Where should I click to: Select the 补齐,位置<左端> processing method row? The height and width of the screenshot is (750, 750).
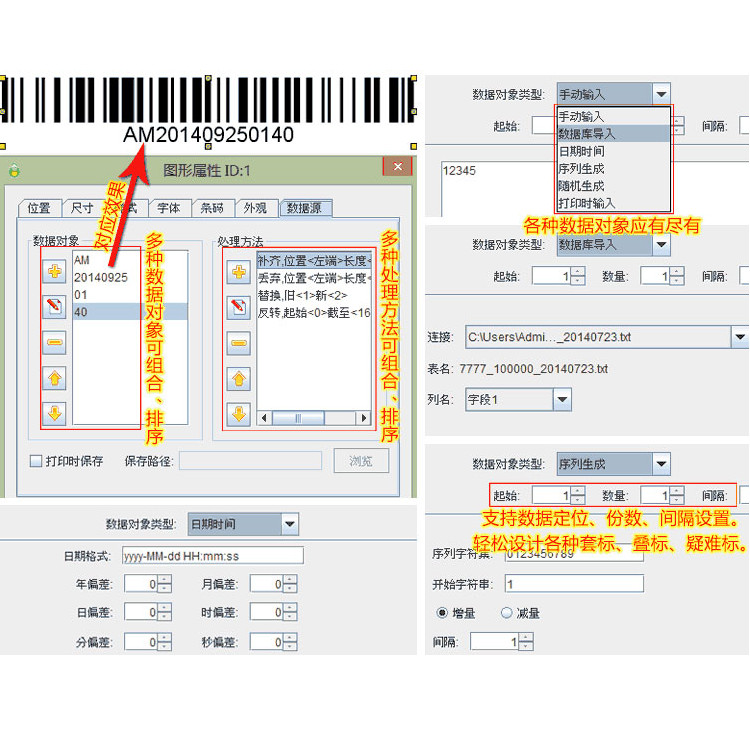click(314, 261)
